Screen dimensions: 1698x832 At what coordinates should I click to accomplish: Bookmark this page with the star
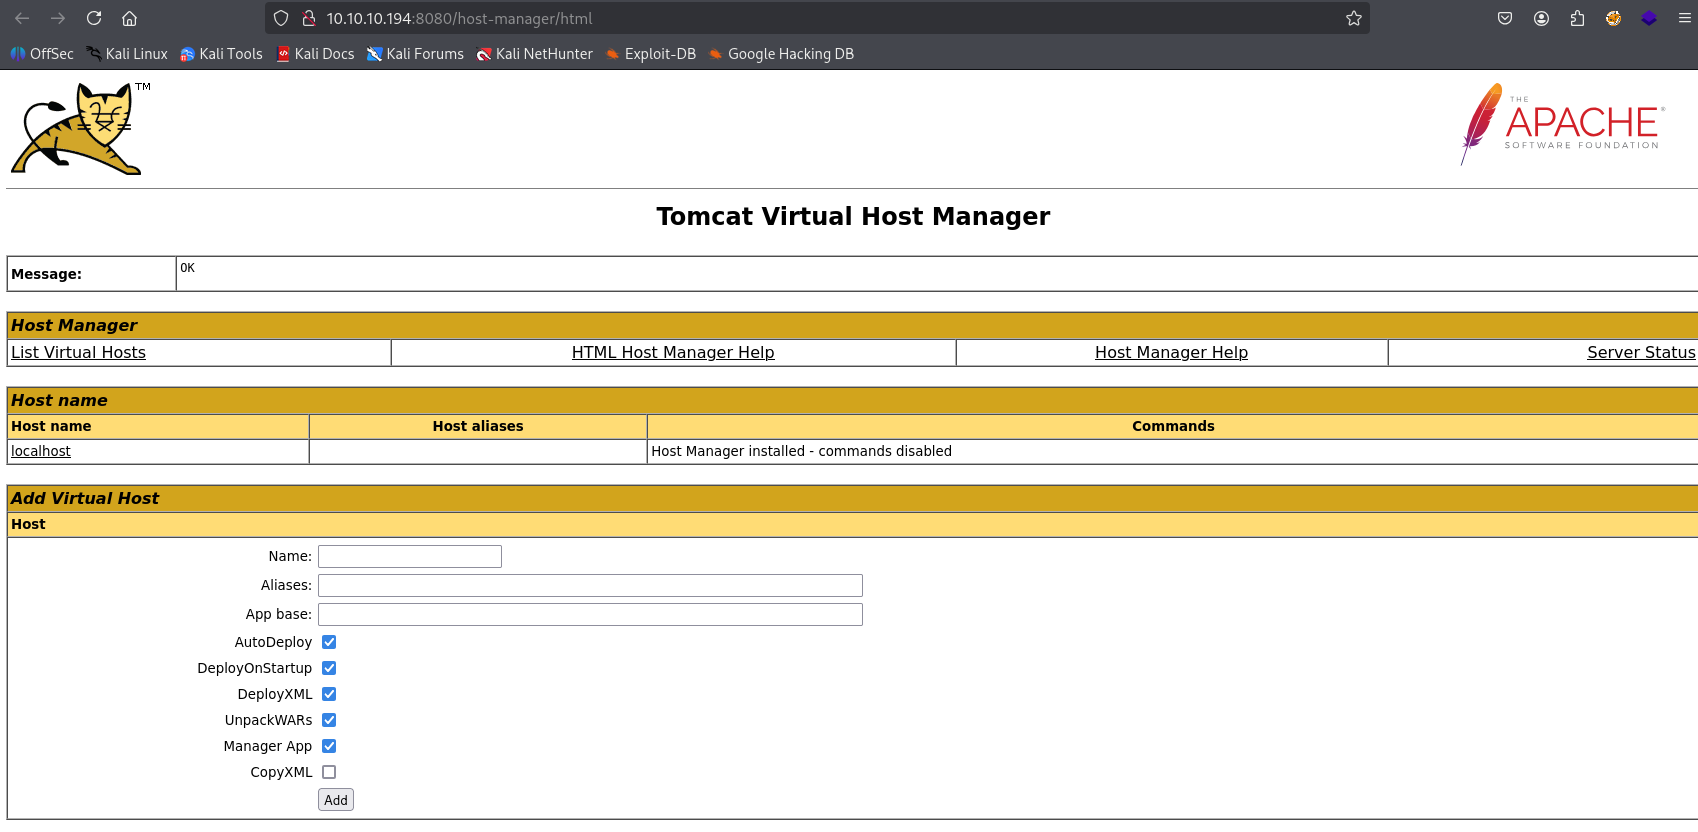coord(1354,18)
